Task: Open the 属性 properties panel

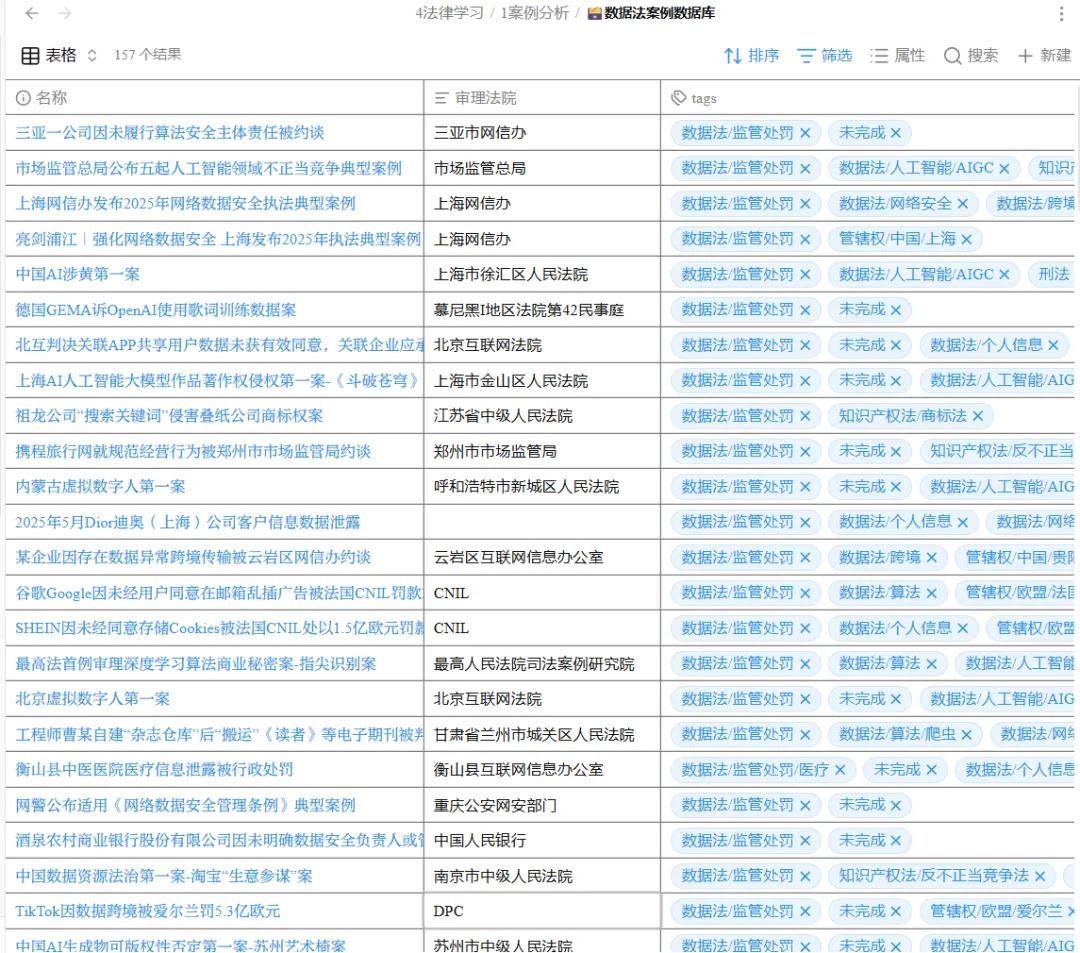Action: tap(897, 56)
